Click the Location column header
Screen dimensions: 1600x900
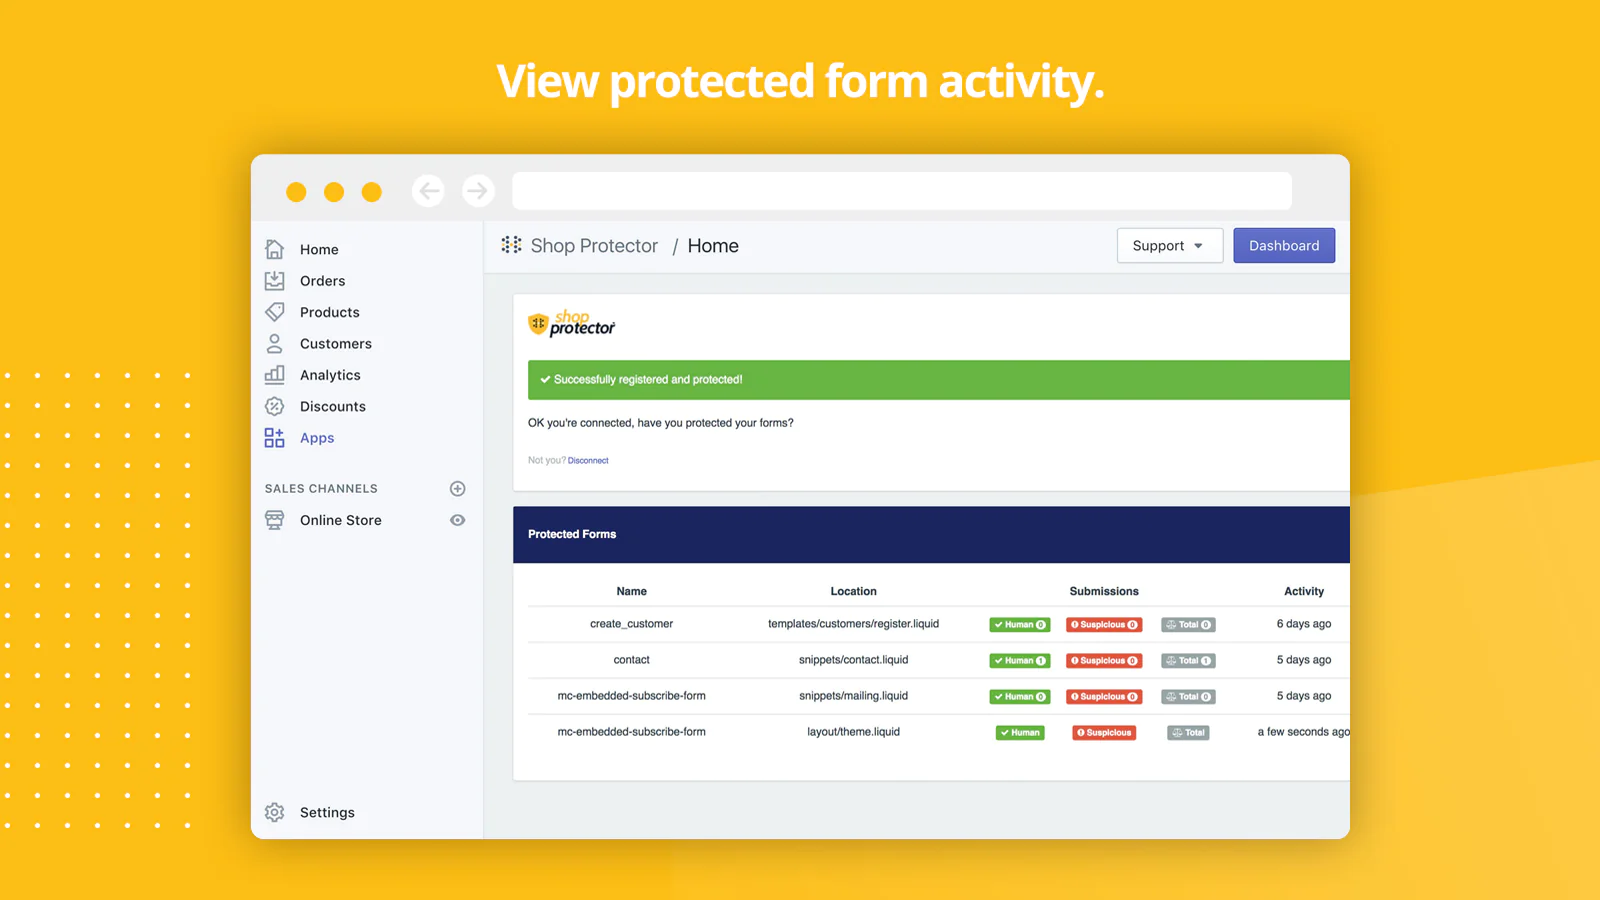pyautogui.click(x=853, y=592)
